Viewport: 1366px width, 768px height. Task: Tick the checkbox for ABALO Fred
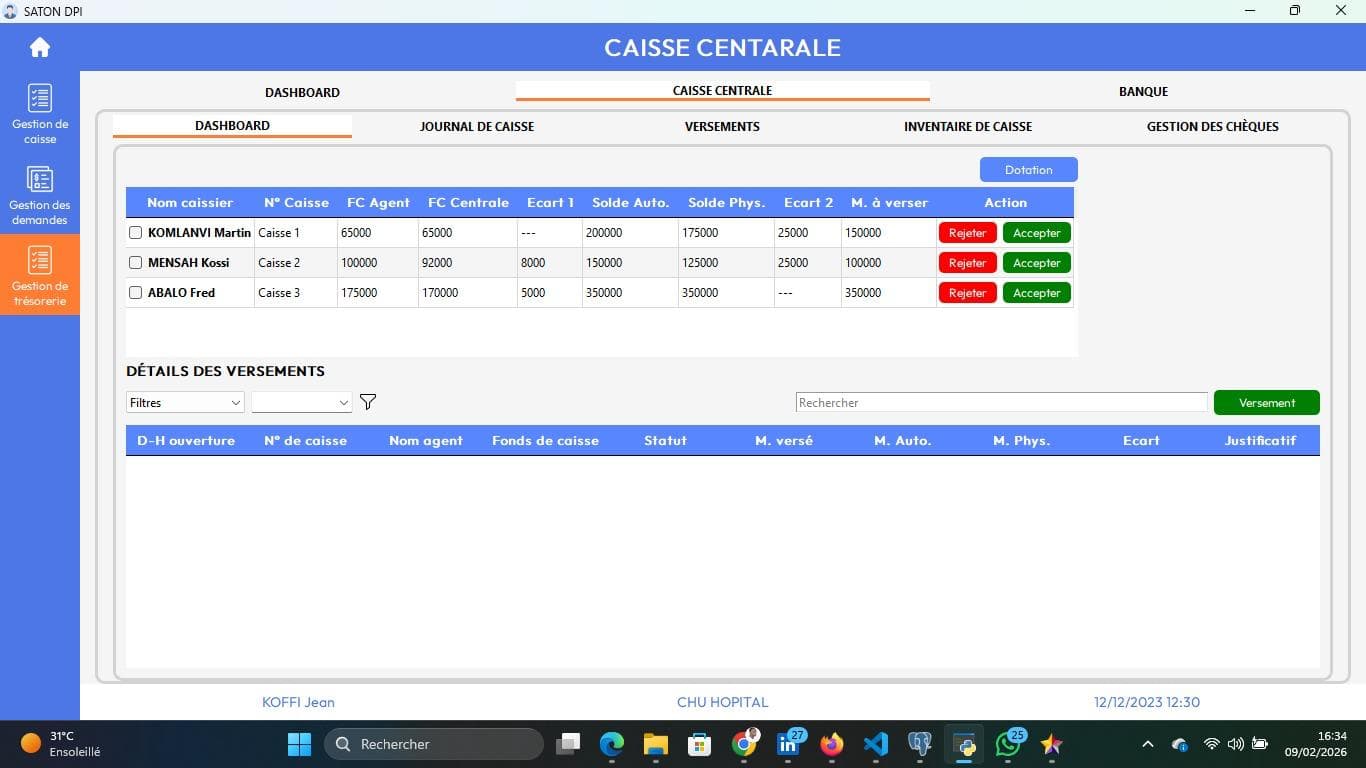coord(135,293)
